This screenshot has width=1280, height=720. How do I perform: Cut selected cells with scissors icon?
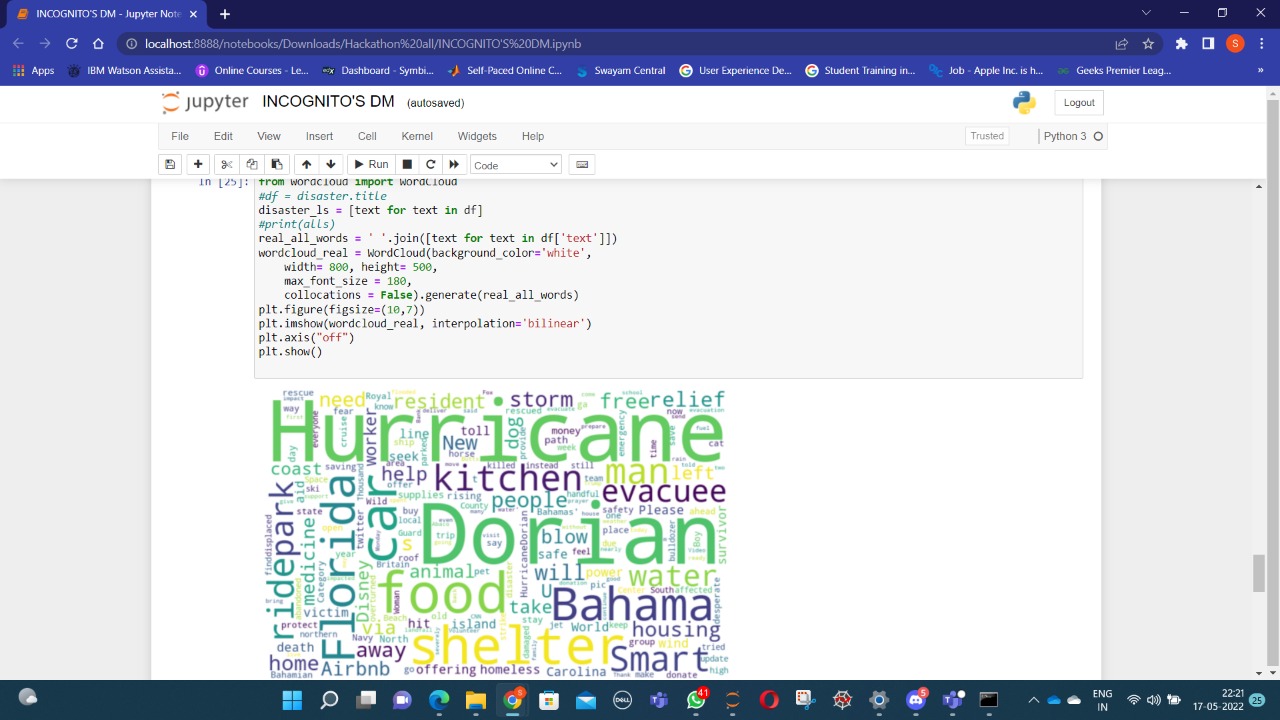point(227,164)
